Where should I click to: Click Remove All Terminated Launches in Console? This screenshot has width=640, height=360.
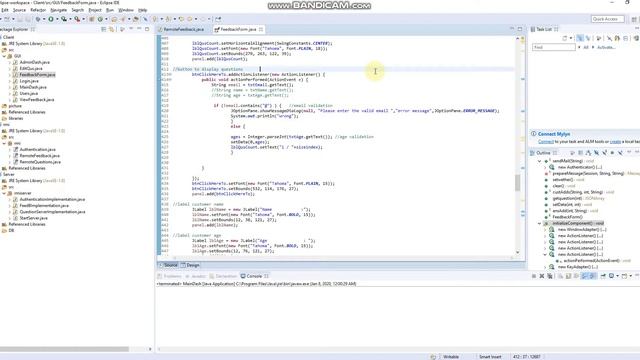pyautogui.click(x=550, y=276)
